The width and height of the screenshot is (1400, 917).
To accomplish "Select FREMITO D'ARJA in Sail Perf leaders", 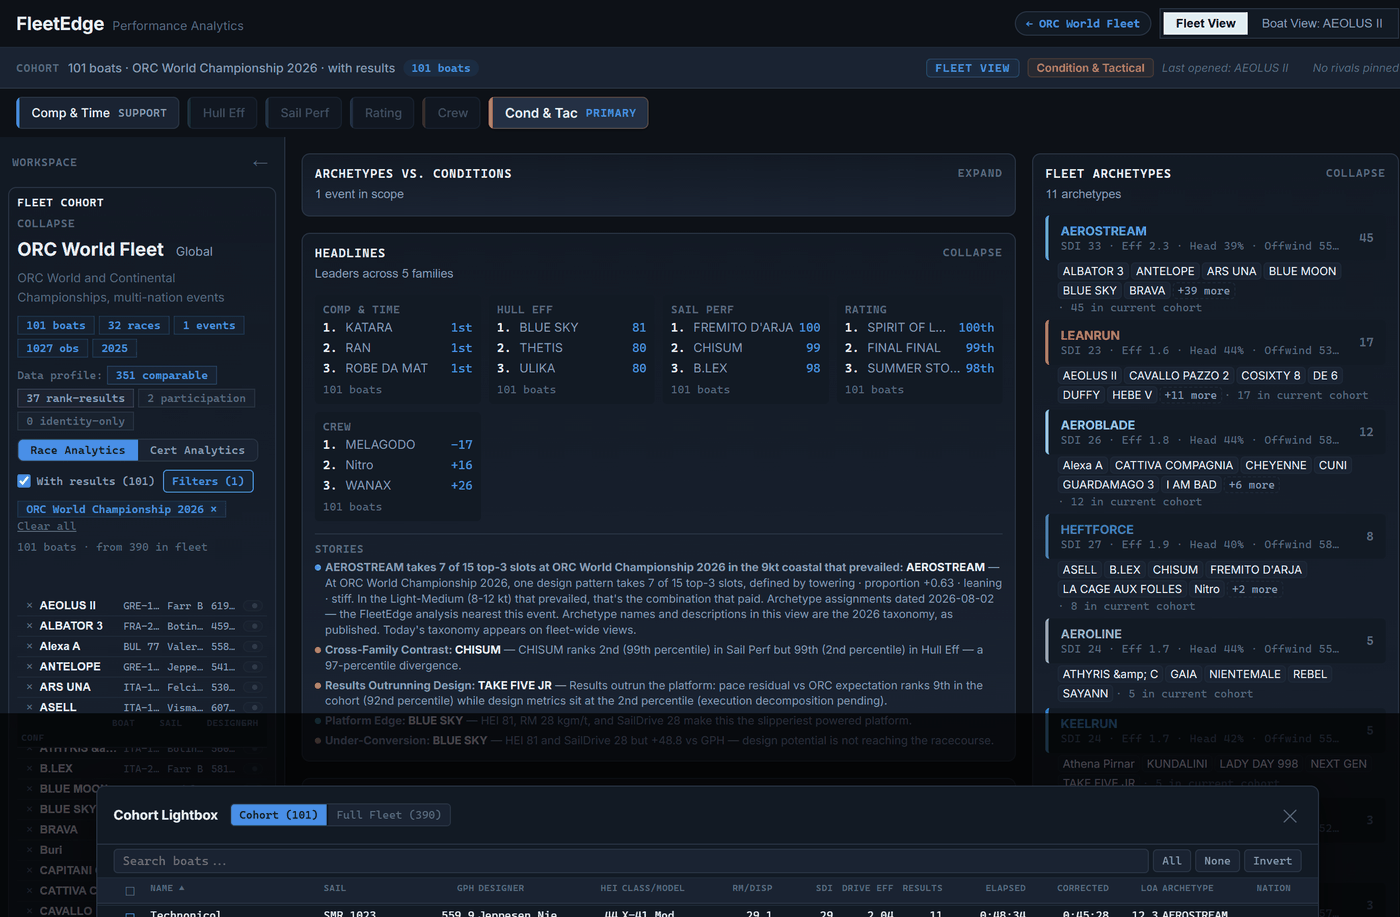I will click(x=743, y=328).
